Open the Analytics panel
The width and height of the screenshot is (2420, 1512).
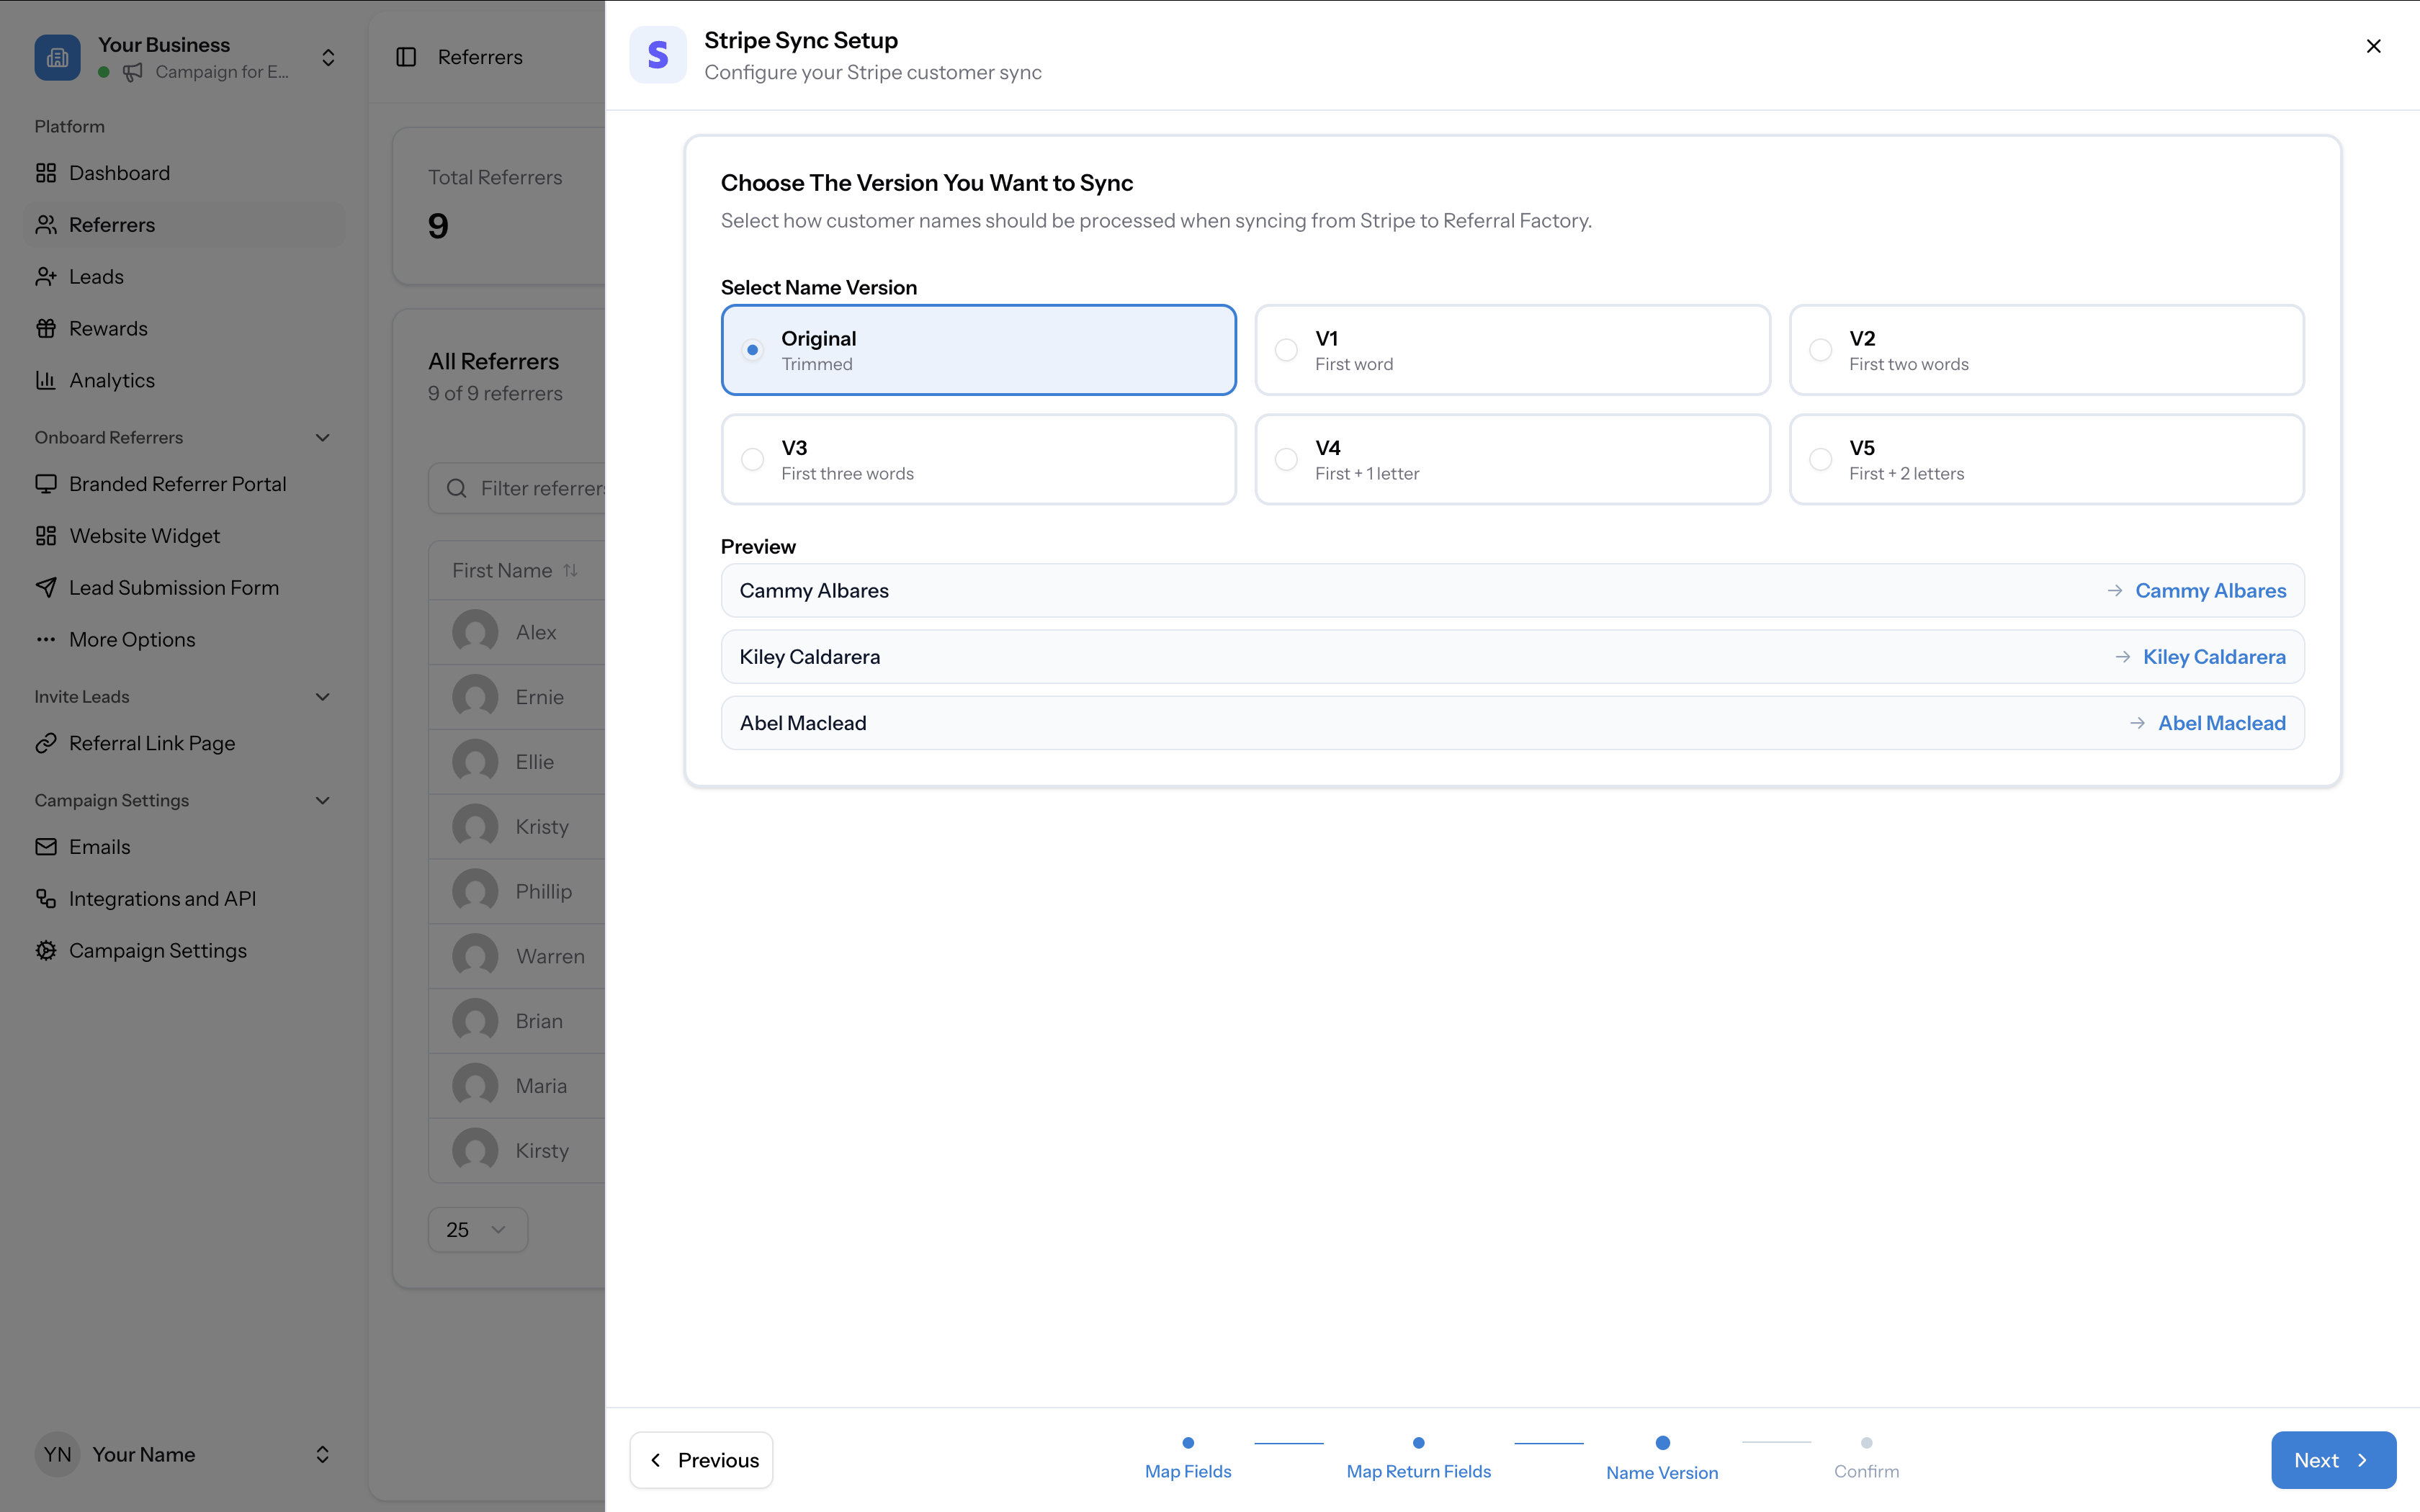(112, 379)
